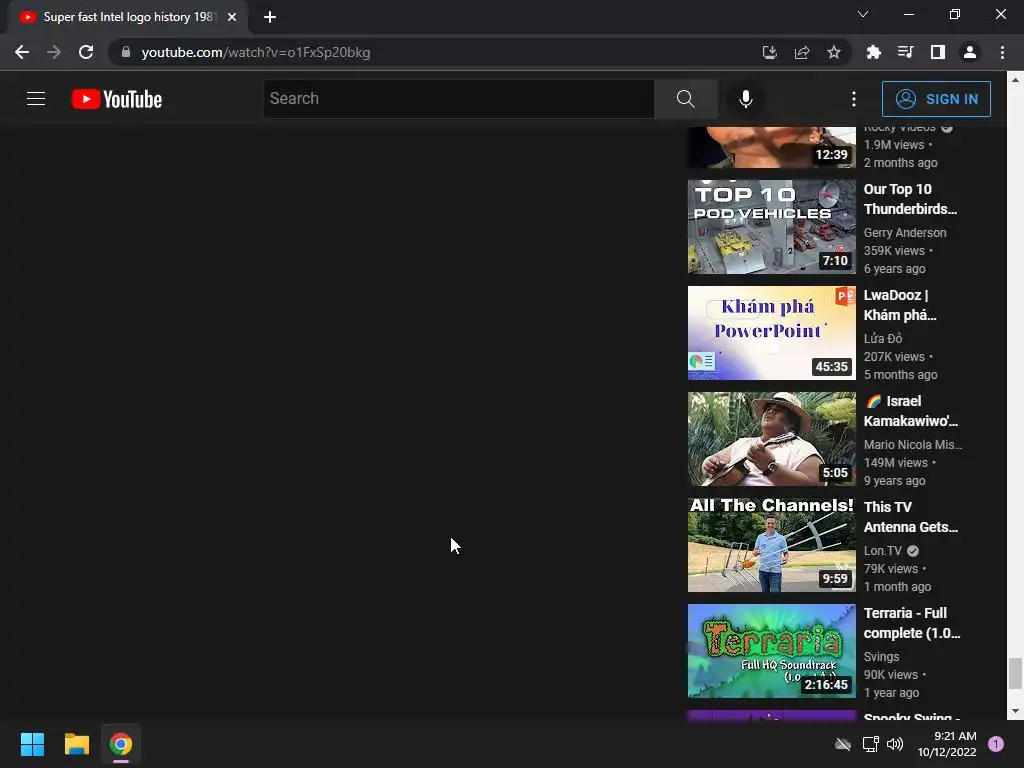Open Chrome three-dot menu
The width and height of the screenshot is (1024, 768).
point(1002,52)
